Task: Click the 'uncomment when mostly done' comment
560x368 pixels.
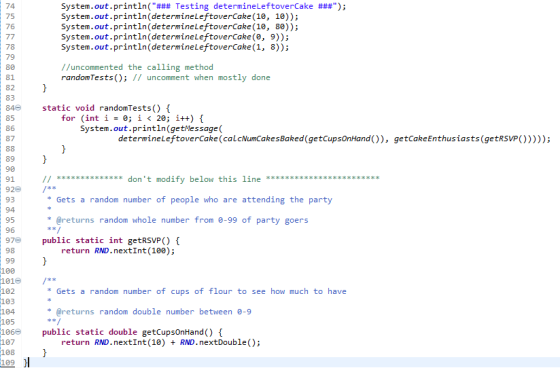Action: [201, 78]
